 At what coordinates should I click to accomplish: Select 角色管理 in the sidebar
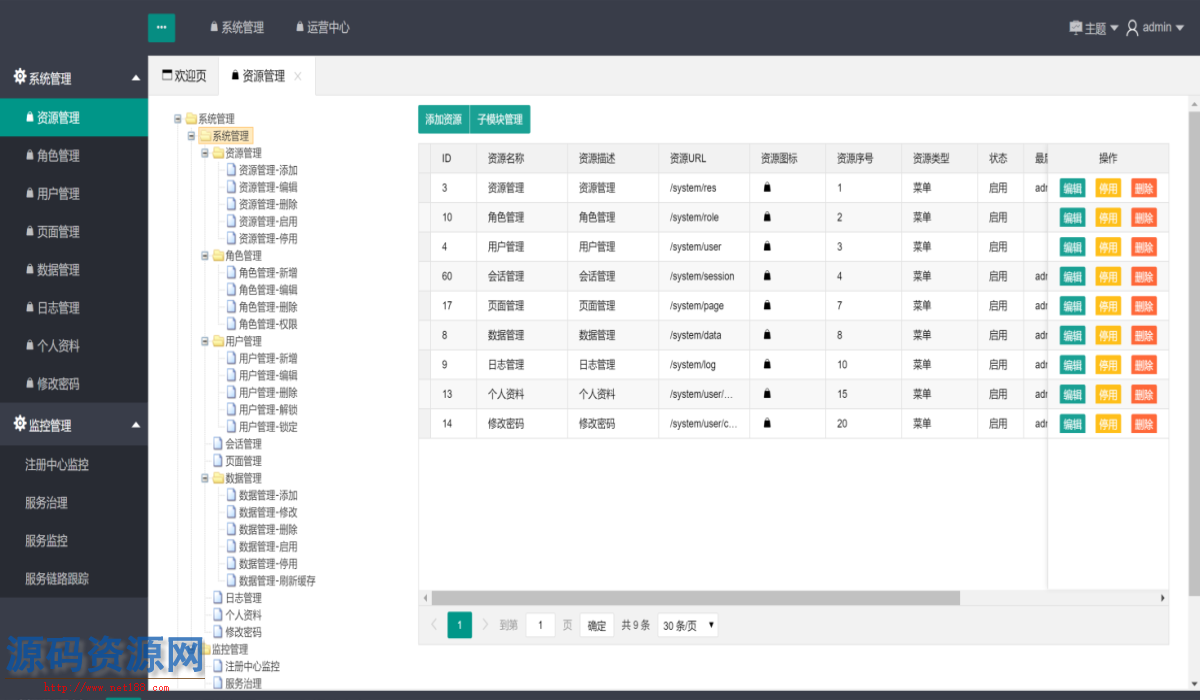coord(74,155)
